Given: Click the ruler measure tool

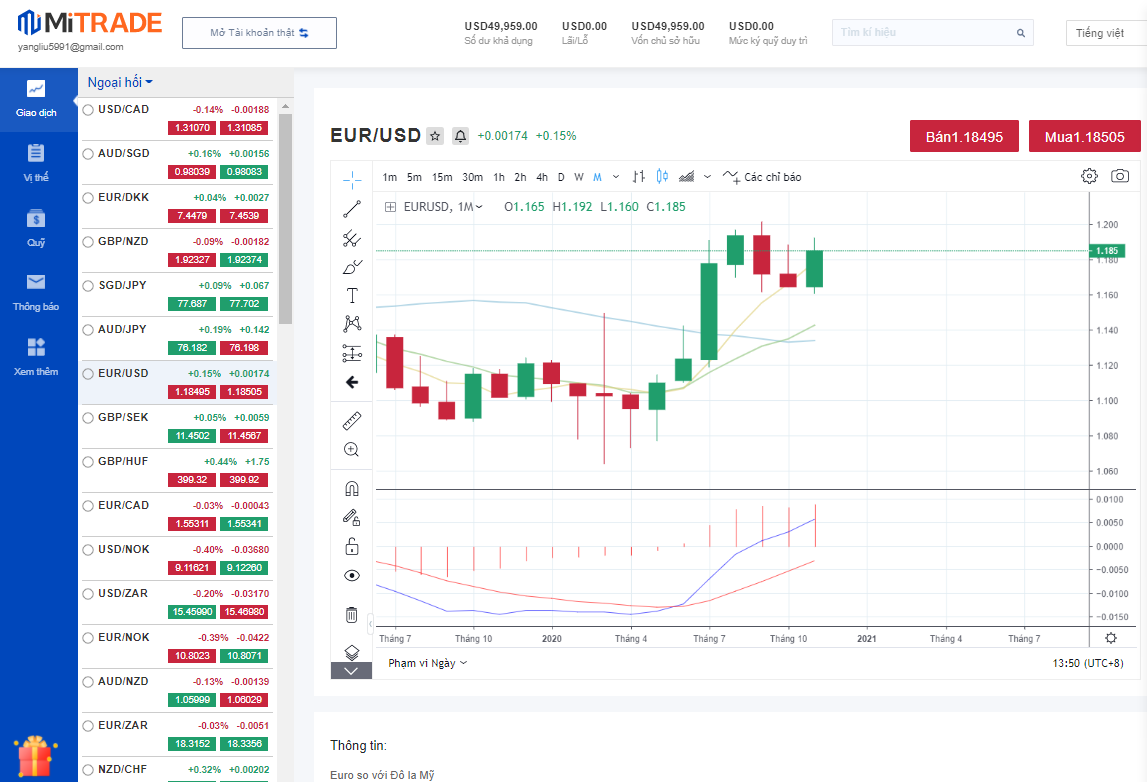Looking at the screenshot, I should pos(351,421).
